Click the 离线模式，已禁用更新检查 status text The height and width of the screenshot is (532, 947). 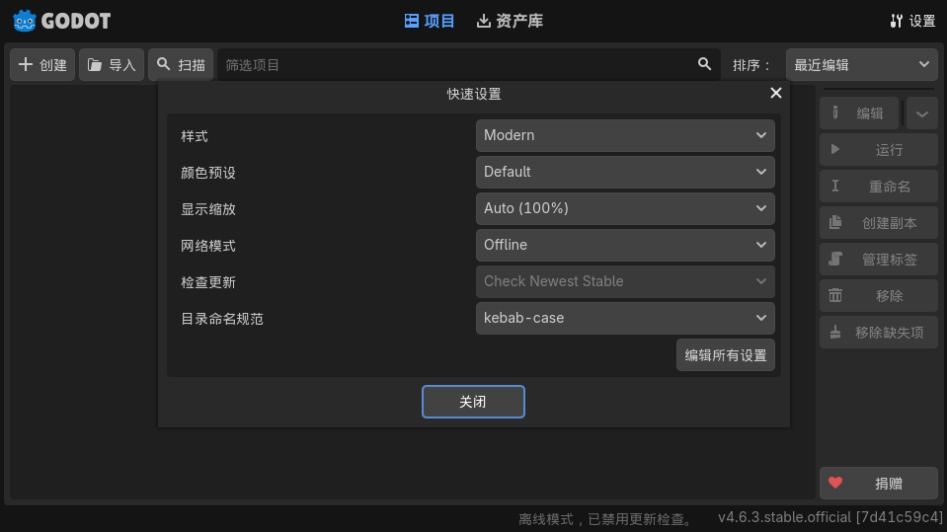tap(606, 519)
